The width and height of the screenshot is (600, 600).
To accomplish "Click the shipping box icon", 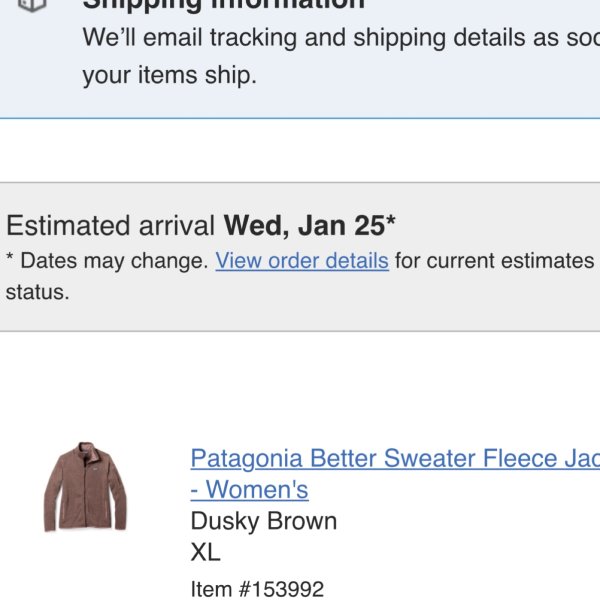I will point(33,5).
